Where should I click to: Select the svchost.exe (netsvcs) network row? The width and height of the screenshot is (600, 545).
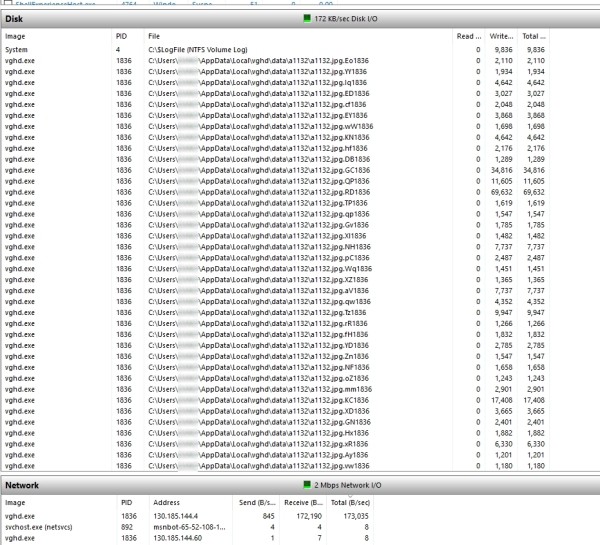coord(188,527)
